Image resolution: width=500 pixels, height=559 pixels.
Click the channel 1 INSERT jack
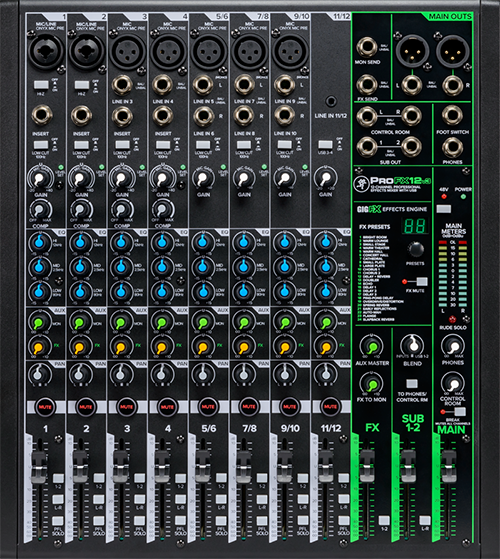tap(42, 116)
